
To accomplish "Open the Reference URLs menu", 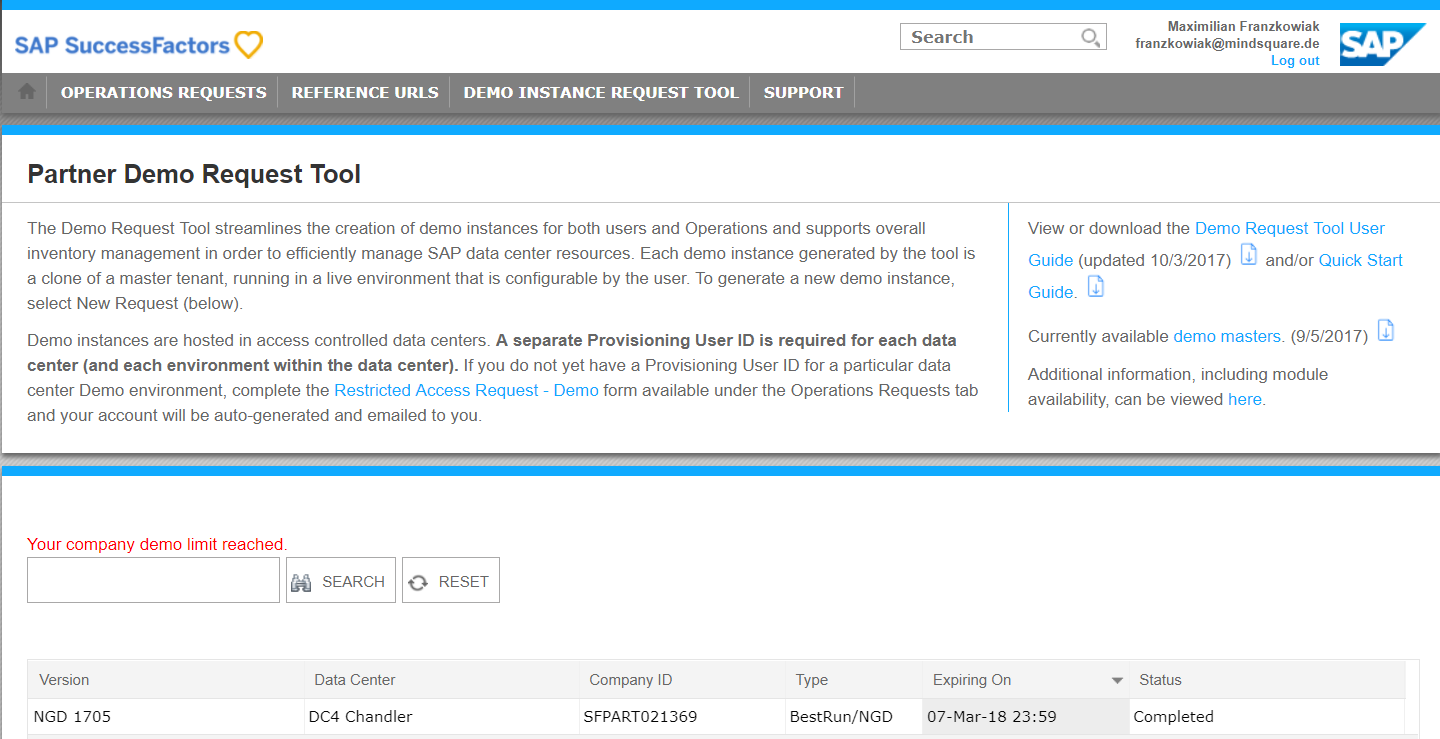I will (x=365, y=92).
